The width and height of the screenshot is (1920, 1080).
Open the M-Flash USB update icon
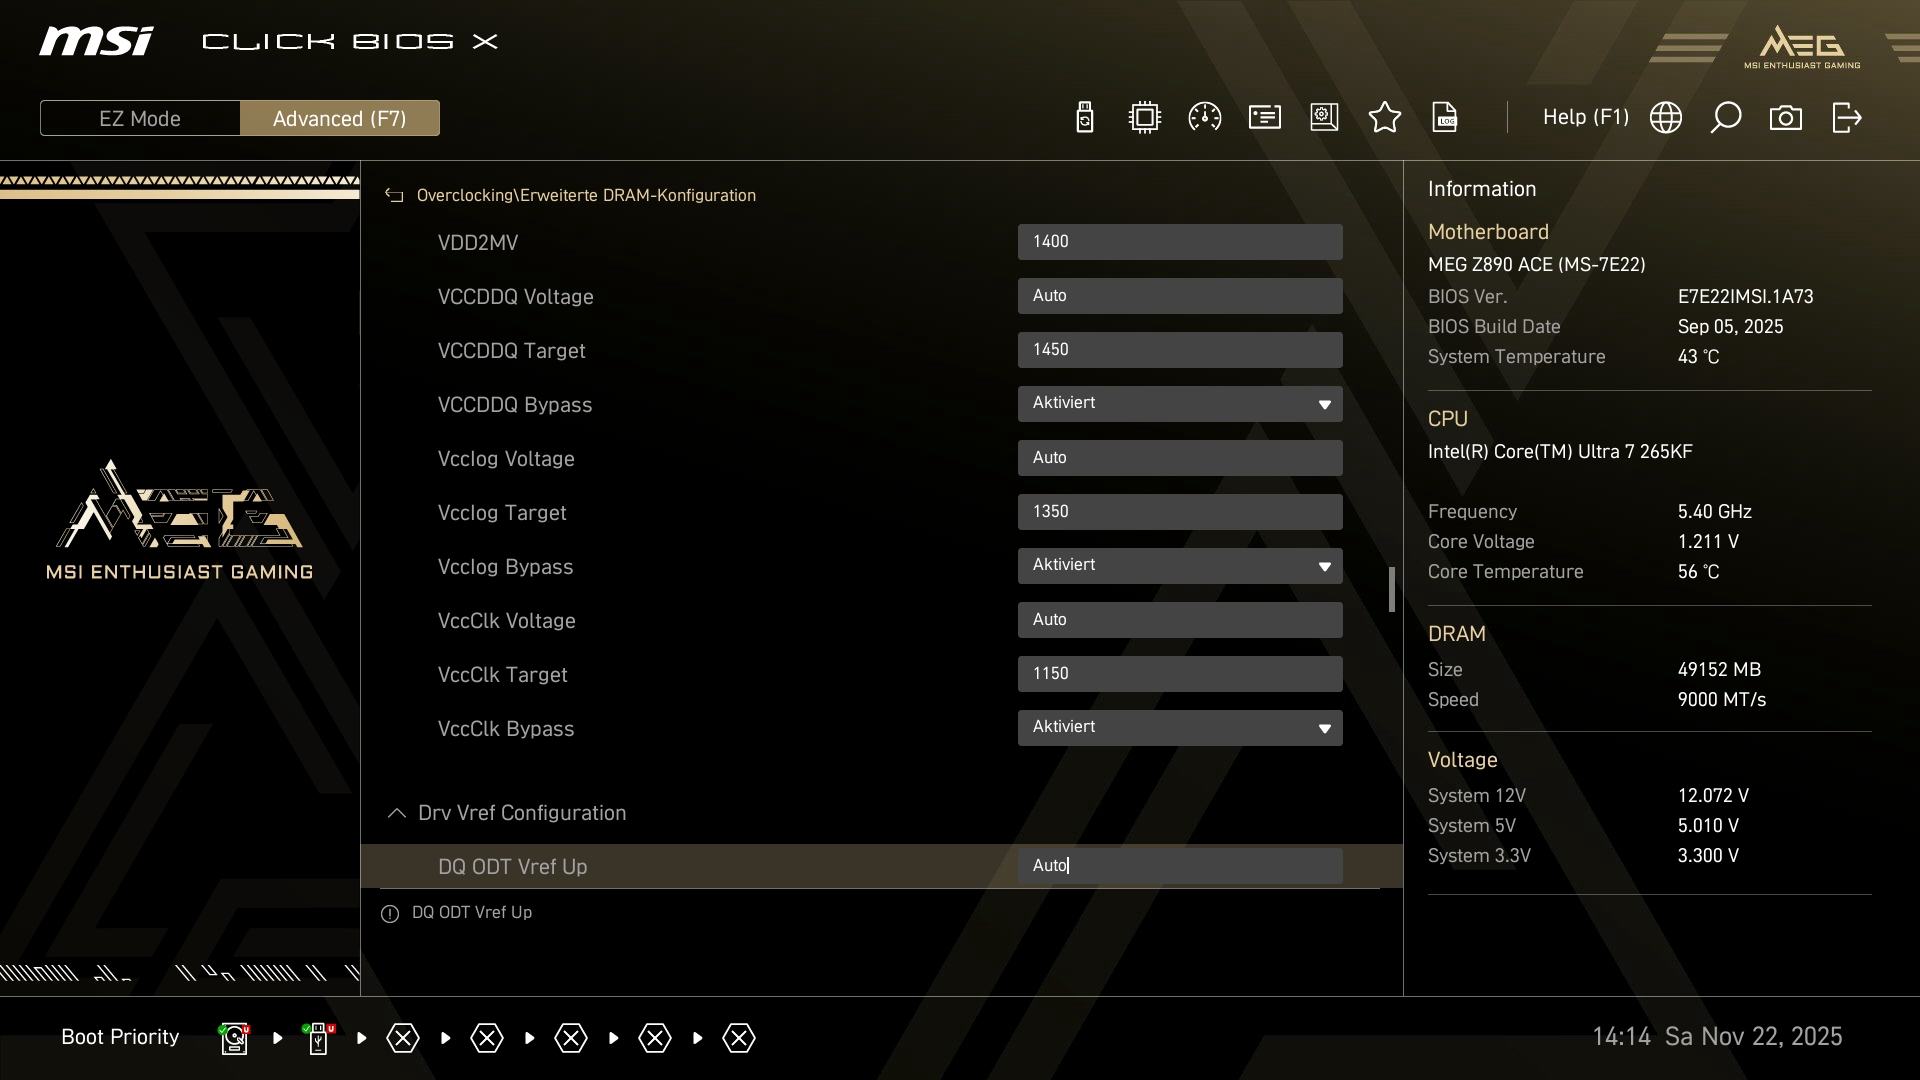click(1084, 118)
